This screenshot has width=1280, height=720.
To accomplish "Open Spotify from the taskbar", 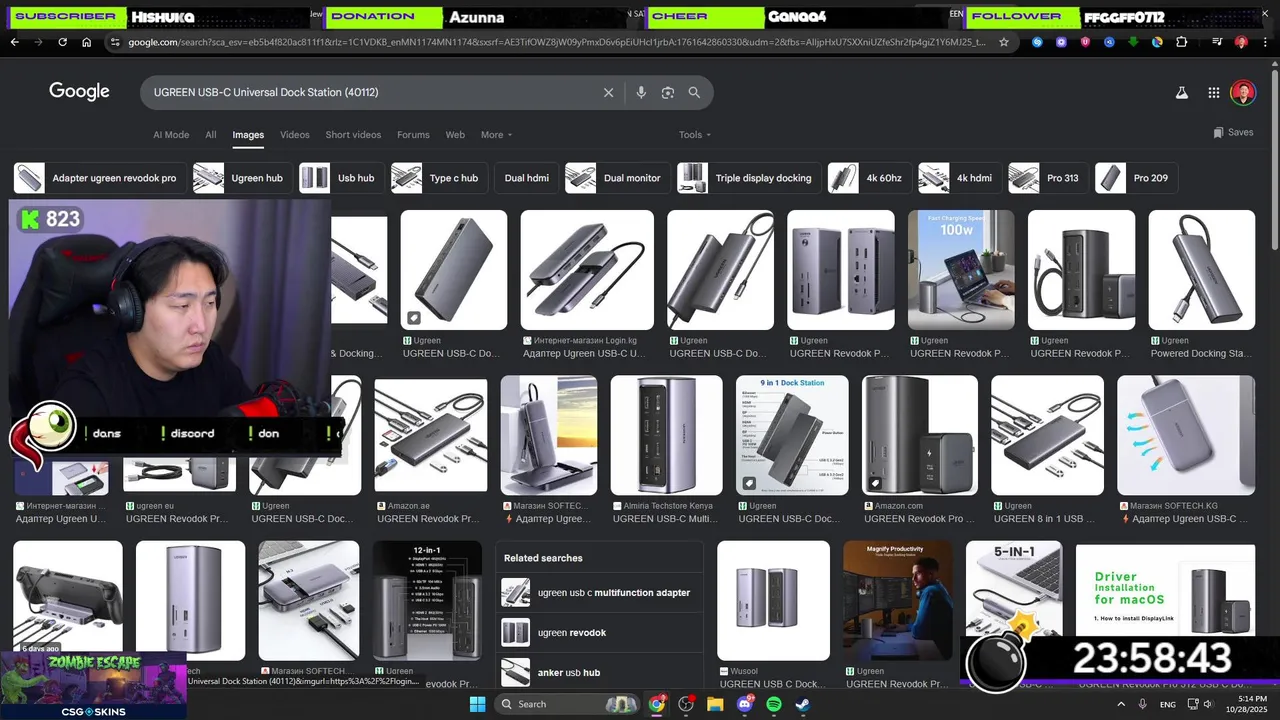I will pos(773,704).
